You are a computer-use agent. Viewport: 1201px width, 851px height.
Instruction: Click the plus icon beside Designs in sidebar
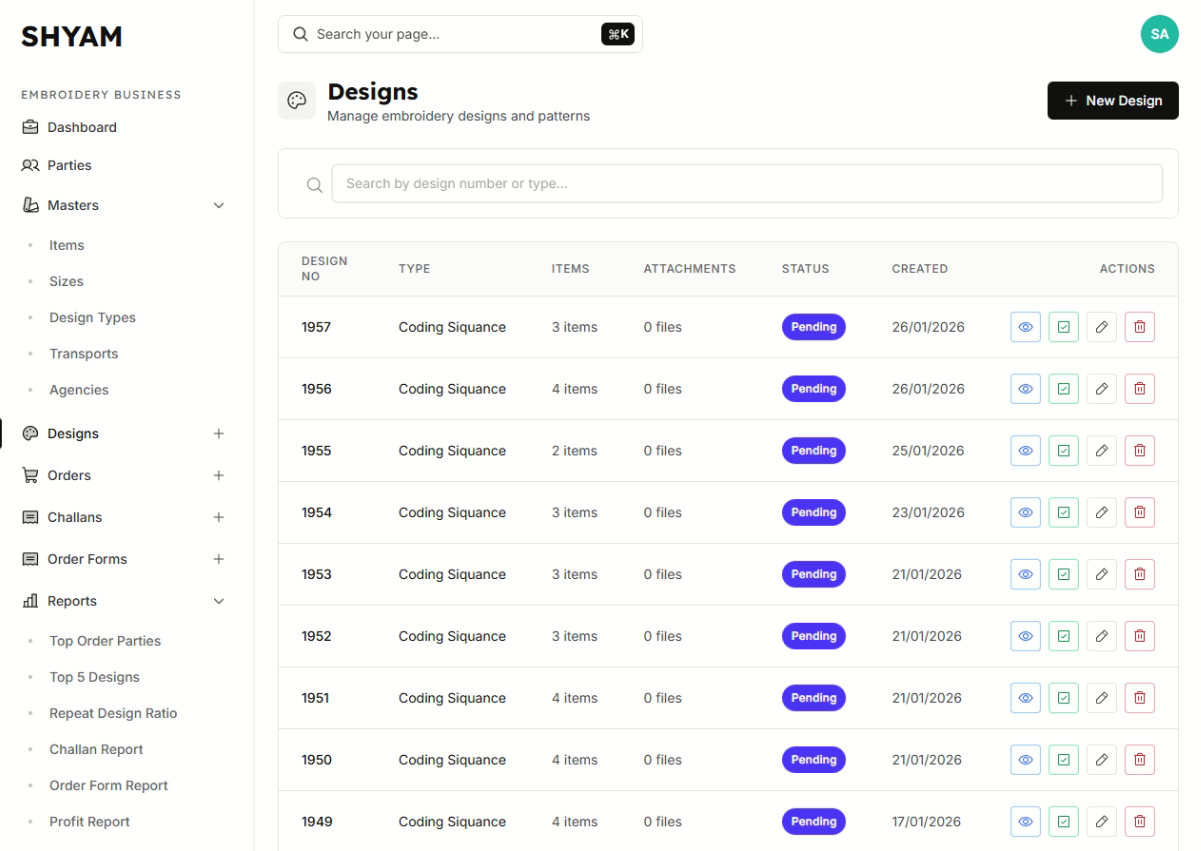coord(219,434)
